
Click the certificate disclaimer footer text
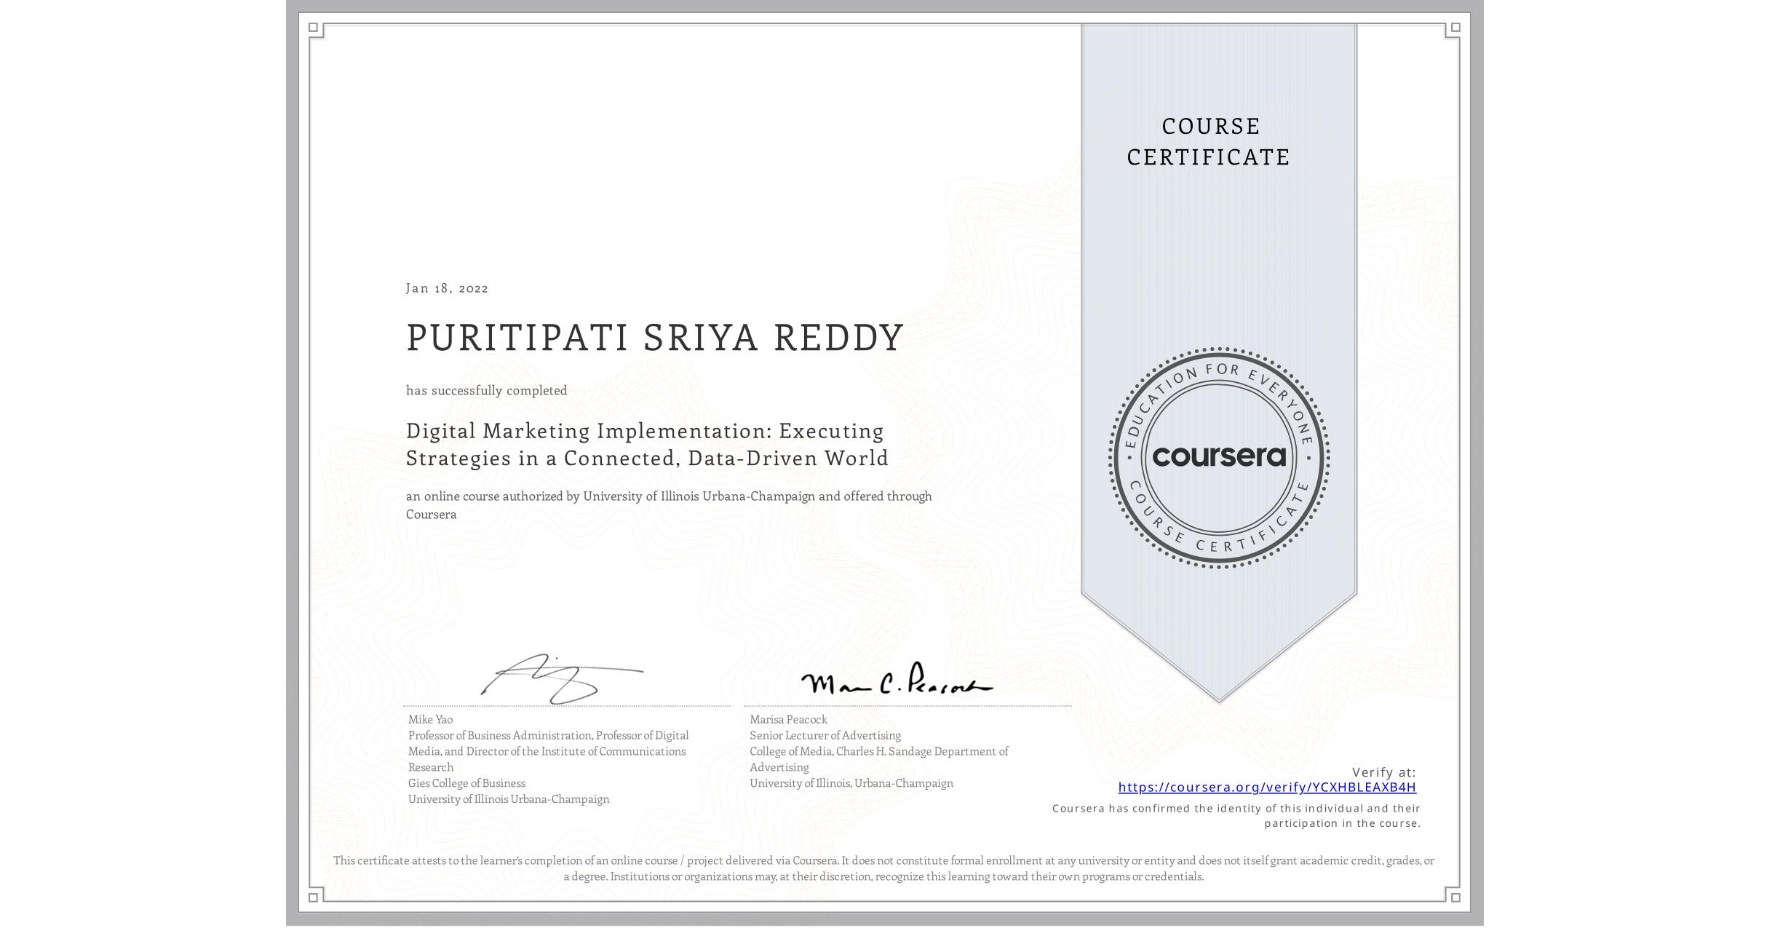884,869
